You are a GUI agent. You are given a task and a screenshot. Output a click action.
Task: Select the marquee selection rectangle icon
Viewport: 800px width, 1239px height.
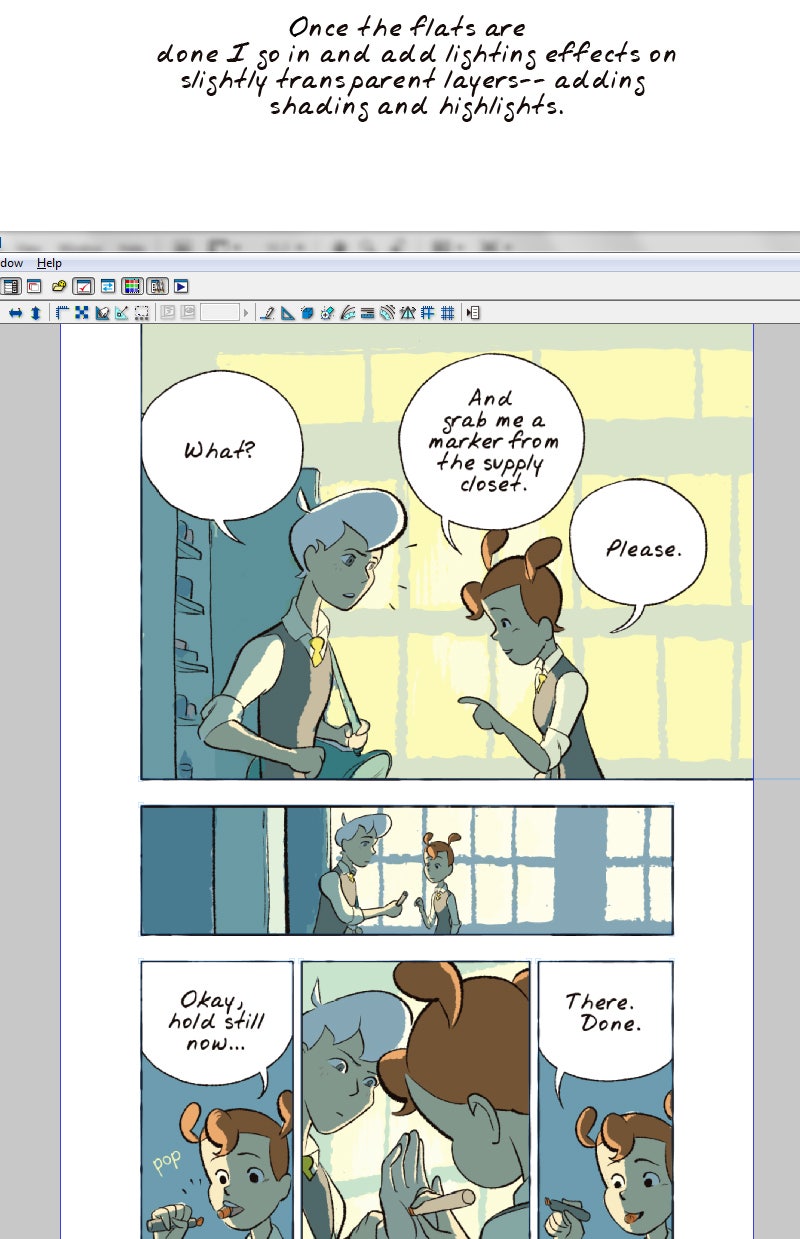point(142,313)
